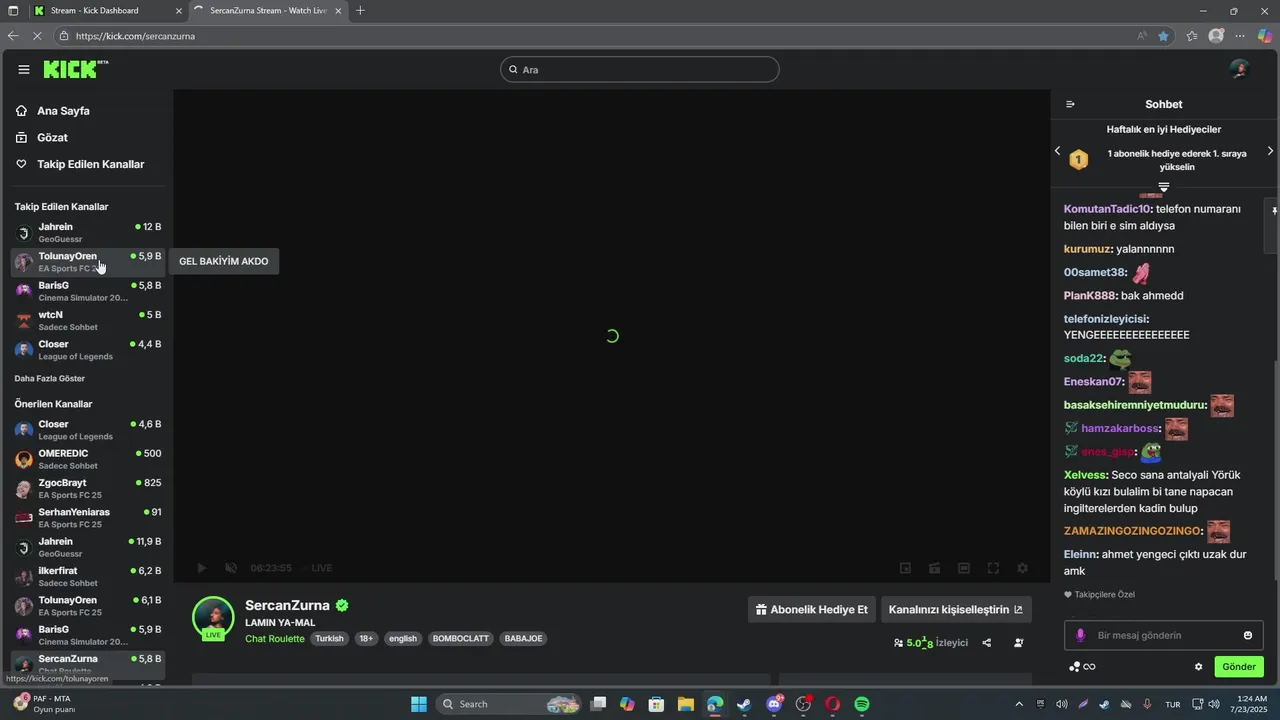Viewport: 1280px width, 720px height.
Task: Click ZAMAZINGOZINGOZINGO username in chat
Action: tap(1132, 531)
